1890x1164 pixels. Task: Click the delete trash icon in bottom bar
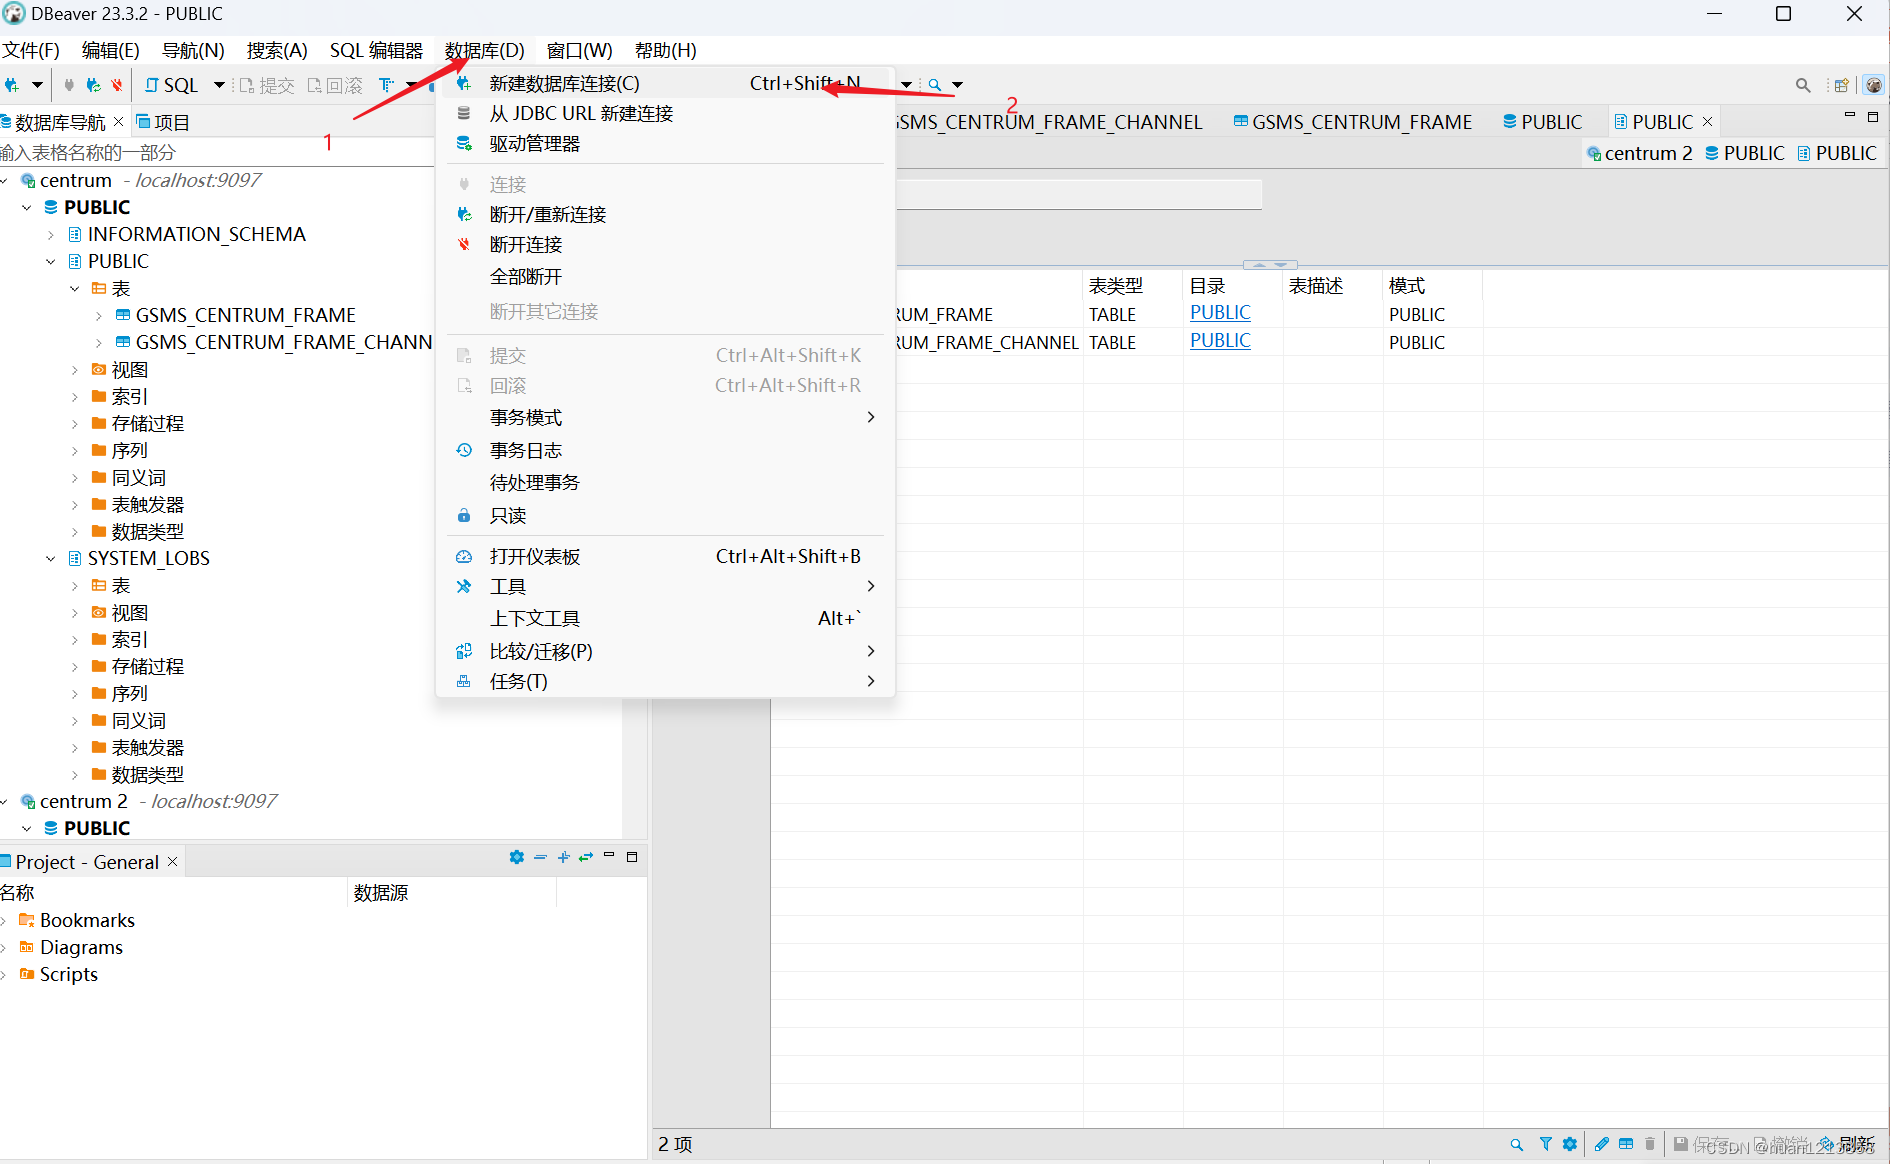pyautogui.click(x=1650, y=1144)
